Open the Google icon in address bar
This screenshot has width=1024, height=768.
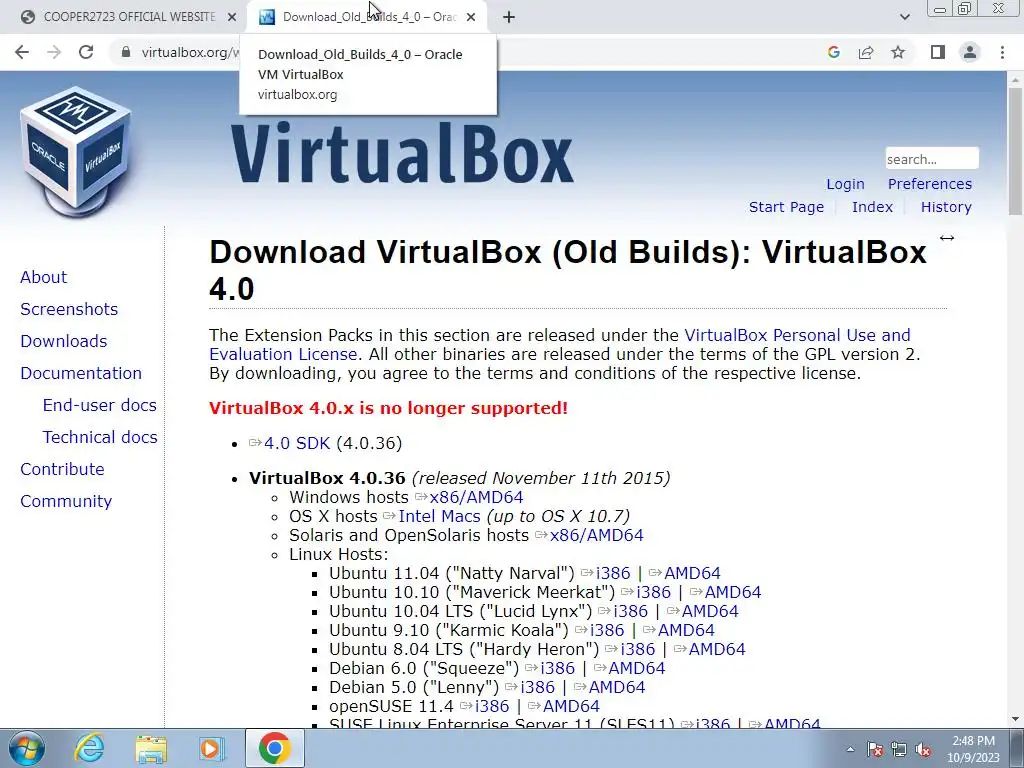[x=833, y=52]
